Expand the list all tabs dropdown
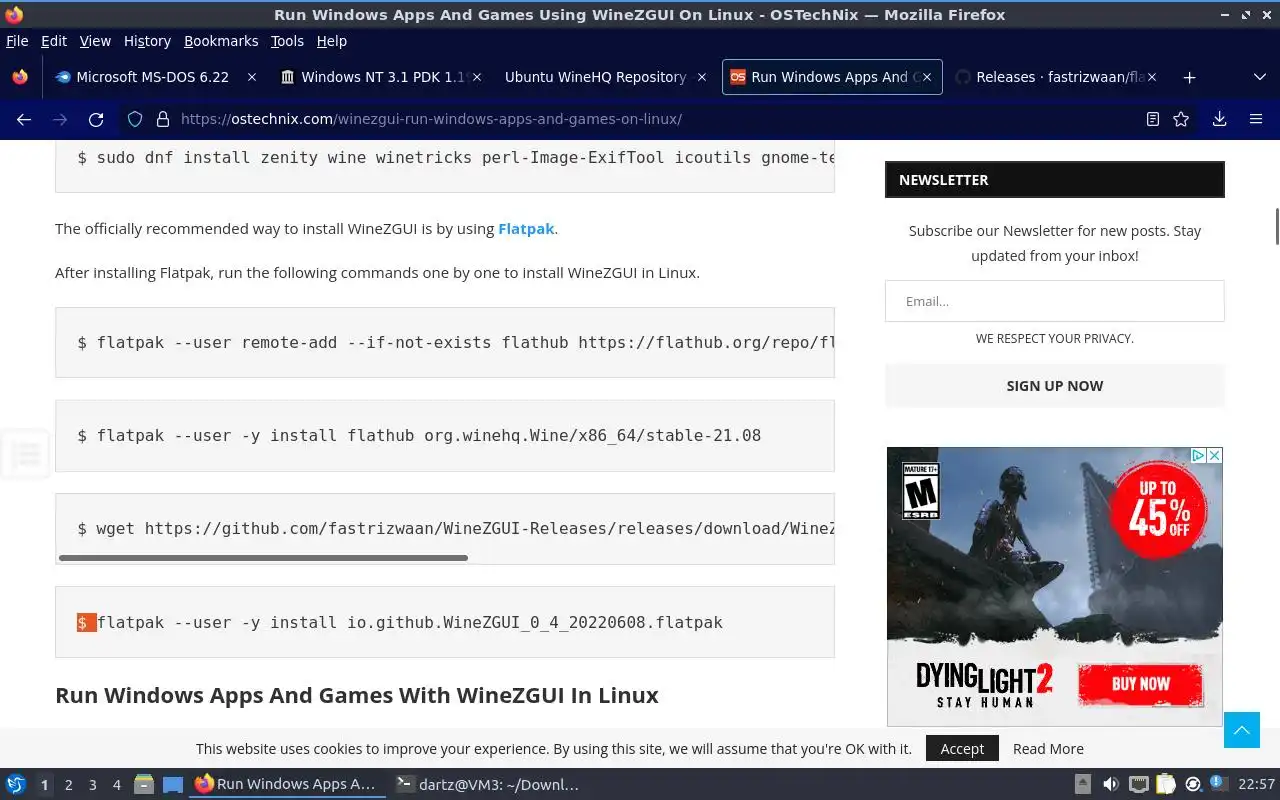Image resolution: width=1280 pixels, height=800 pixels. 1259,77
